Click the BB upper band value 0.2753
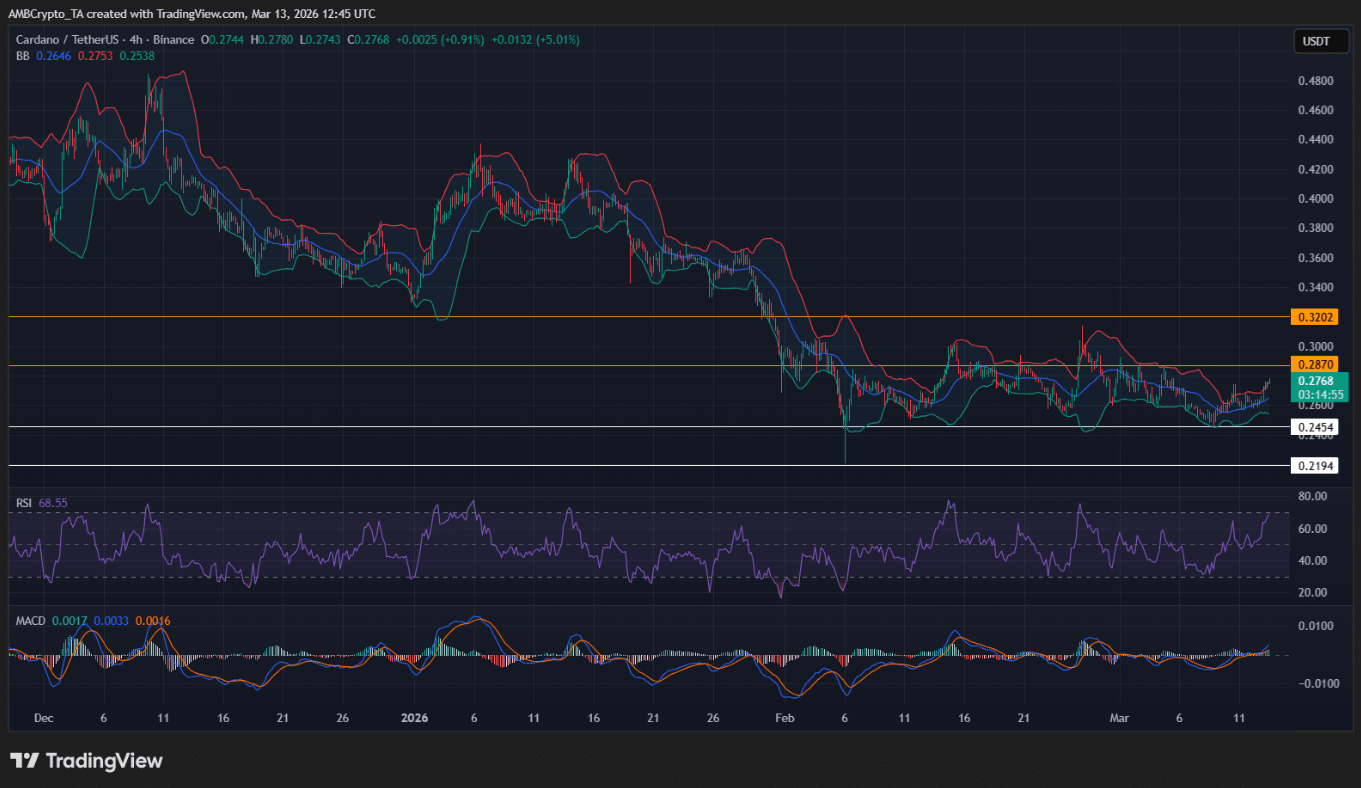The width and height of the screenshot is (1361, 788). pyautogui.click(x=95, y=56)
